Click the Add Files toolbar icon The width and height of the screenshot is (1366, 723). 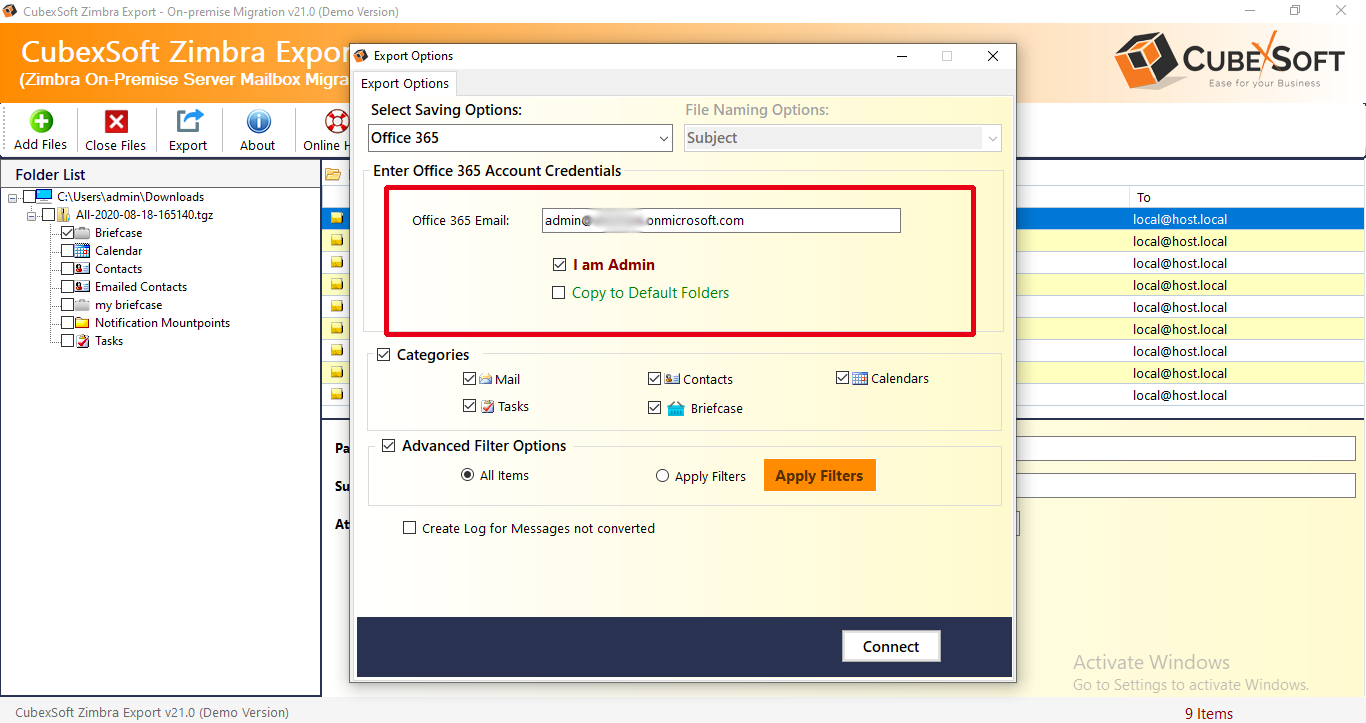click(41, 122)
